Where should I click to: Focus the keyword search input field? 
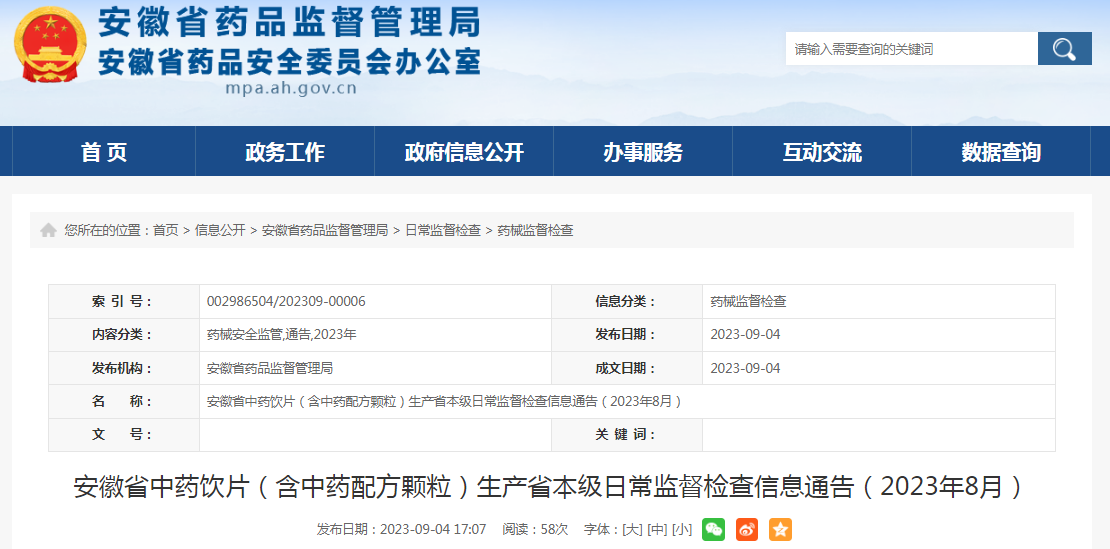tap(910, 49)
